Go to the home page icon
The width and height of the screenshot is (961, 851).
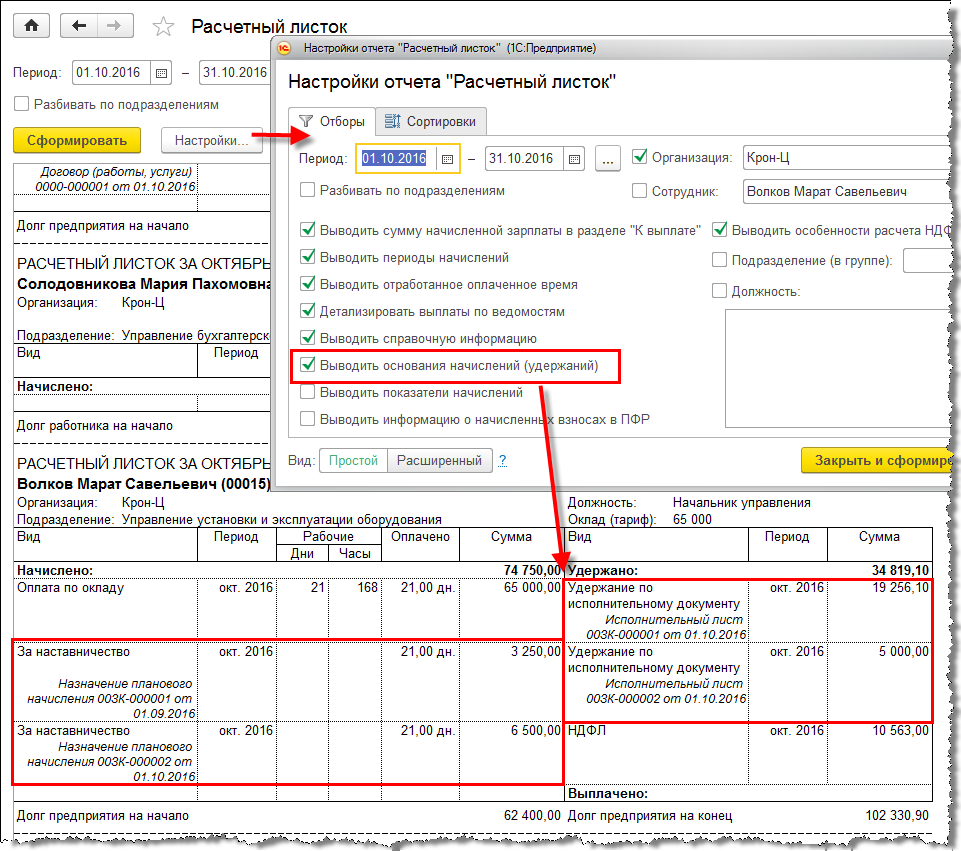pos(31,26)
